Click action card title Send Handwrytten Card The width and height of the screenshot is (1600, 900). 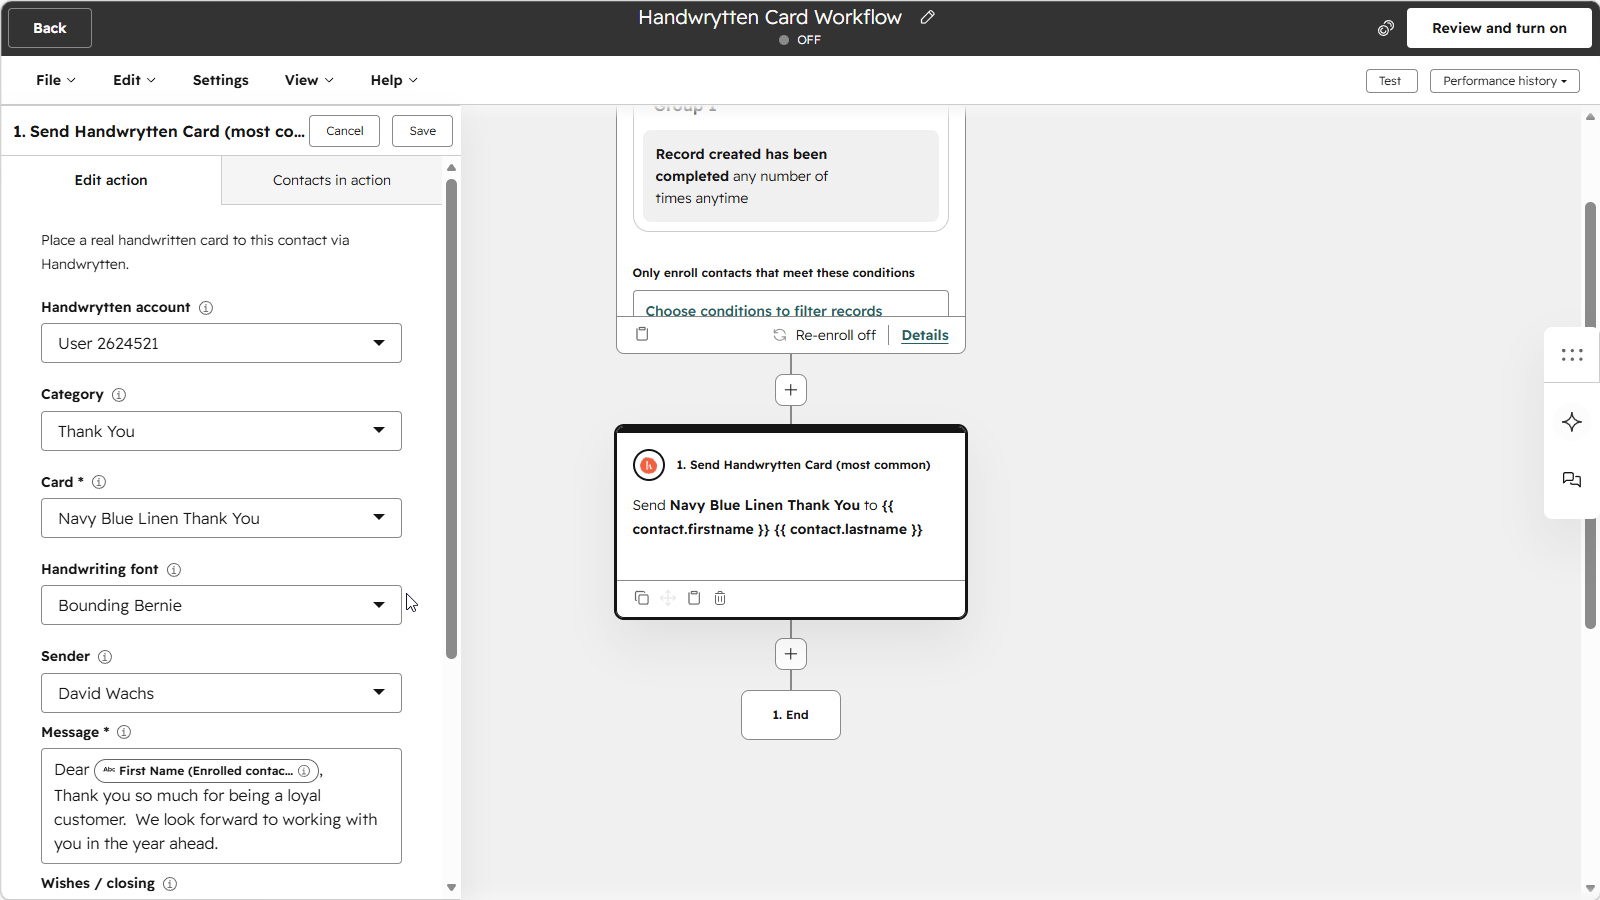coord(803,465)
